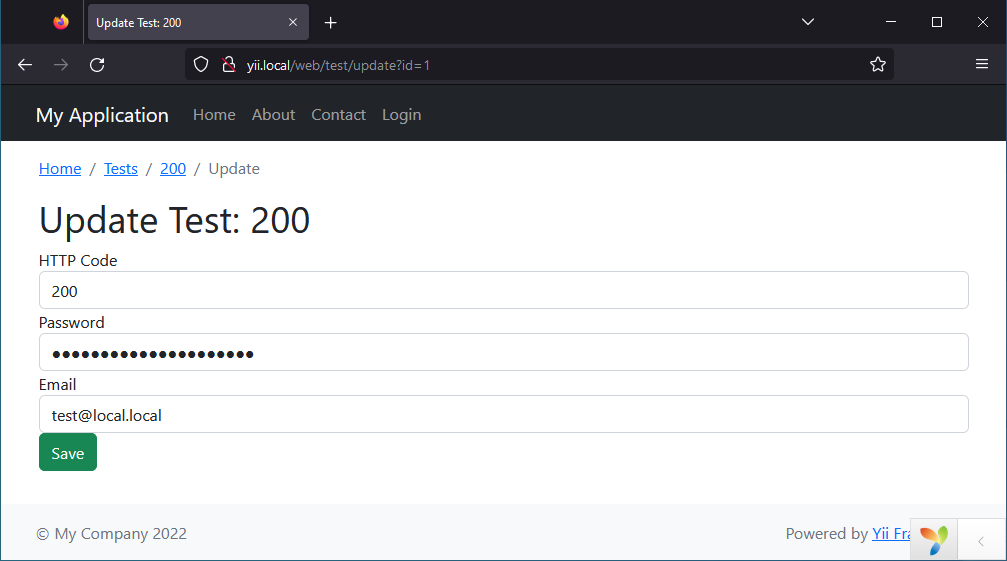Open the About navbar item
Viewport: 1007px width, 561px height.
274,115
